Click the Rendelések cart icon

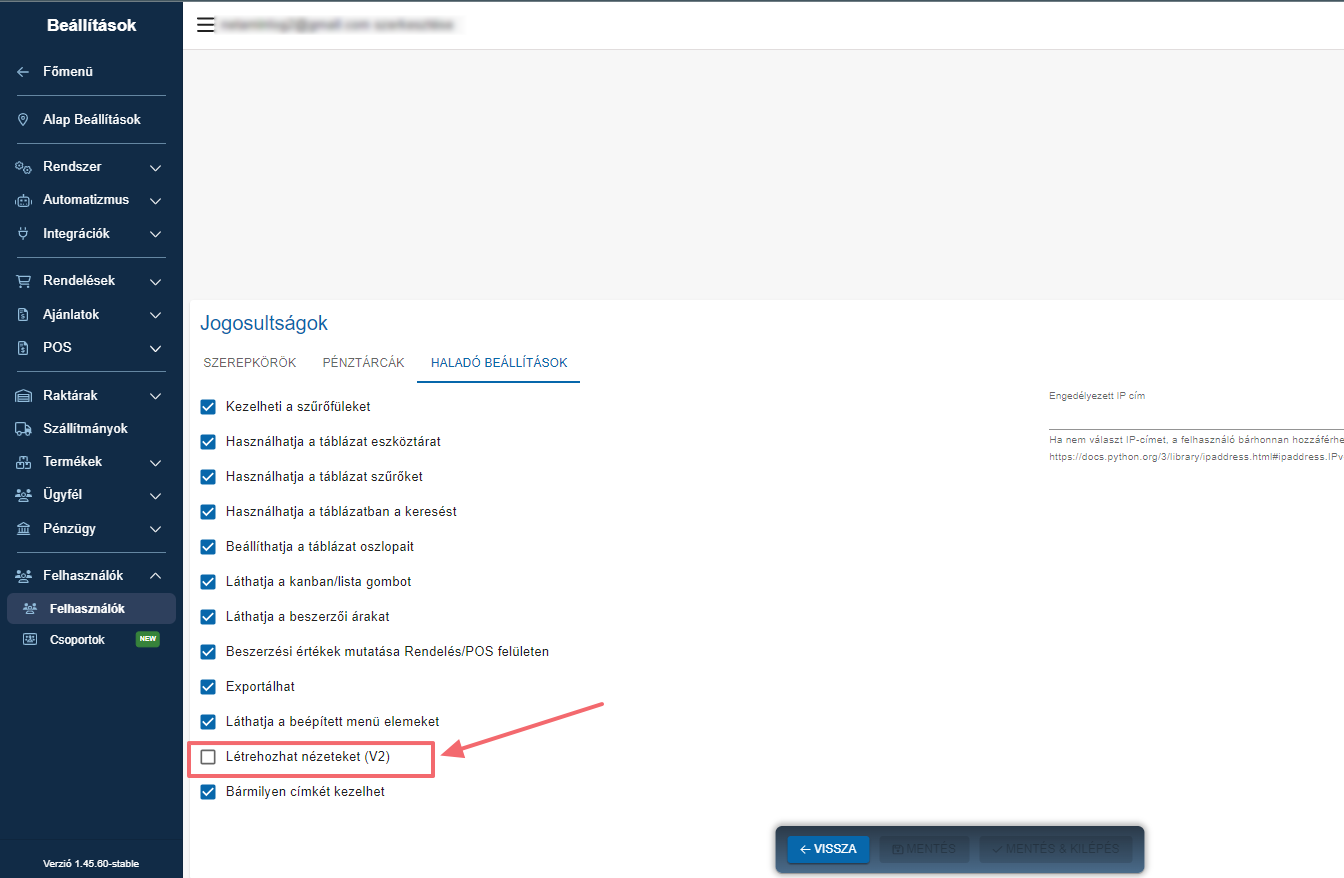coord(23,280)
